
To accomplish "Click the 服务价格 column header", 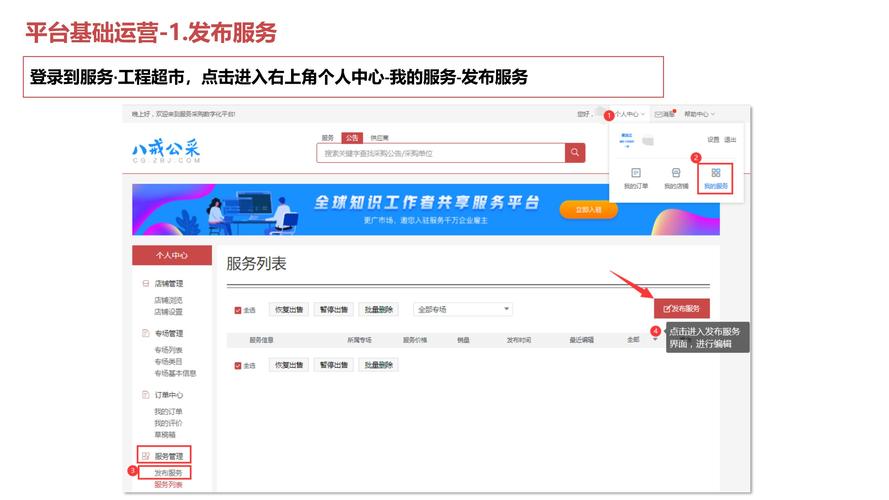I will point(415,340).
